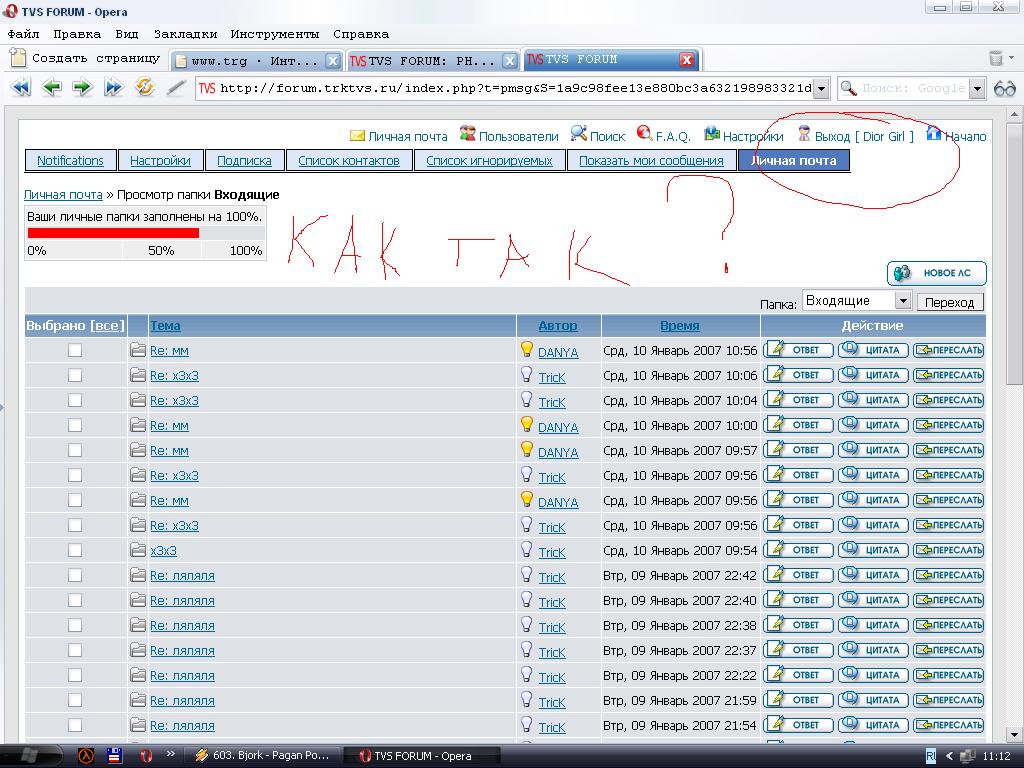The height and width of the screenshot is (768, 1024).
Task: Click the Rewind double-arrow navigation icon
Action: [x=20, y=88]
